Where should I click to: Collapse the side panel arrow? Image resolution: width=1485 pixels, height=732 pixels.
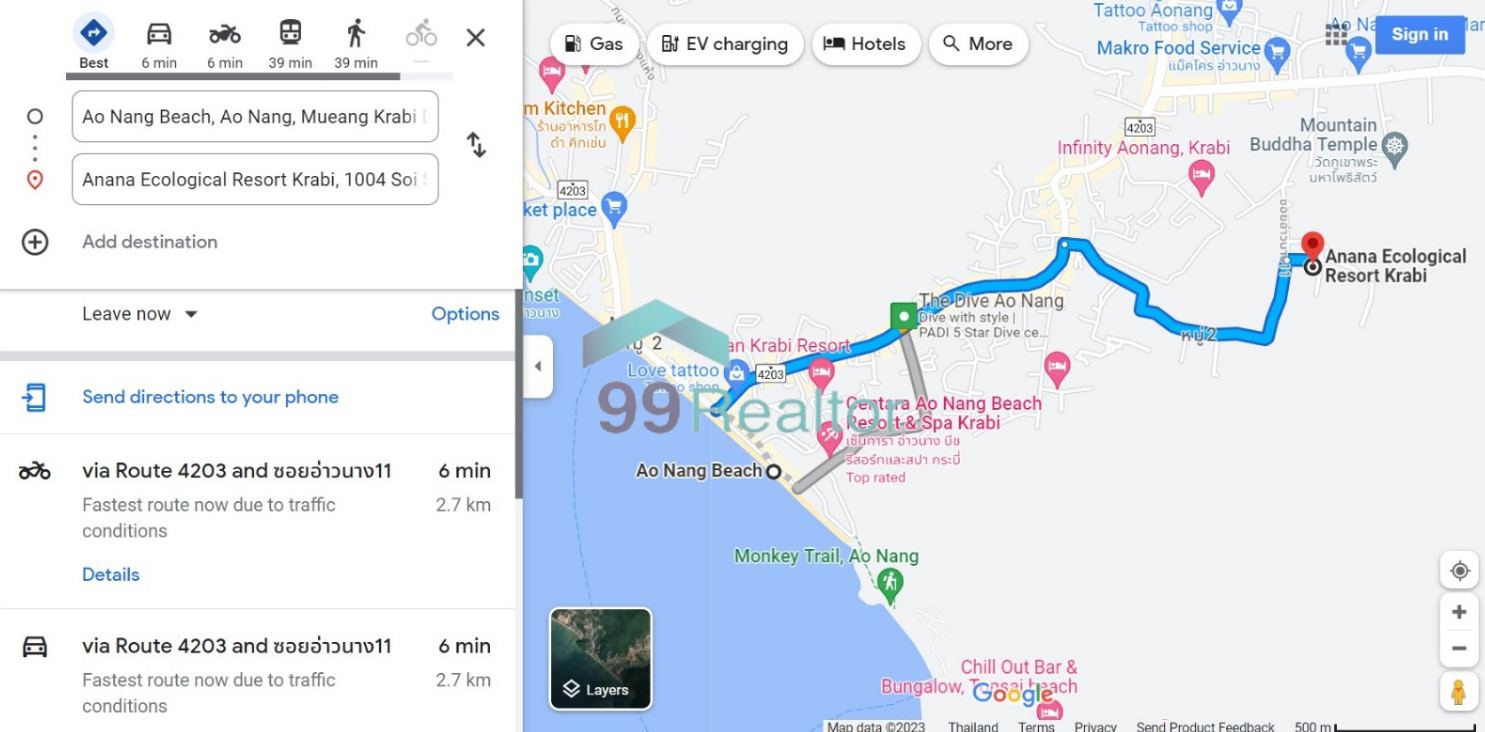(538, 366)
